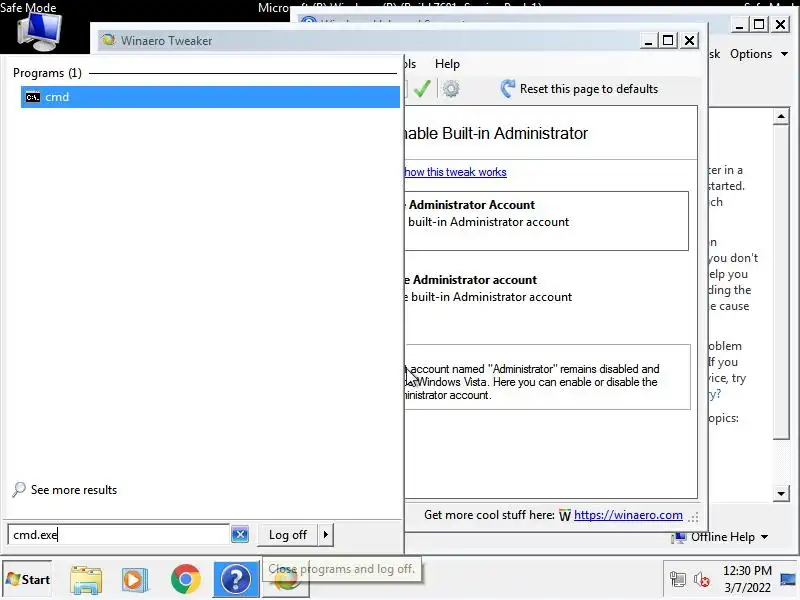
Task: Open the cmd program result
Action: click(210, 97)
